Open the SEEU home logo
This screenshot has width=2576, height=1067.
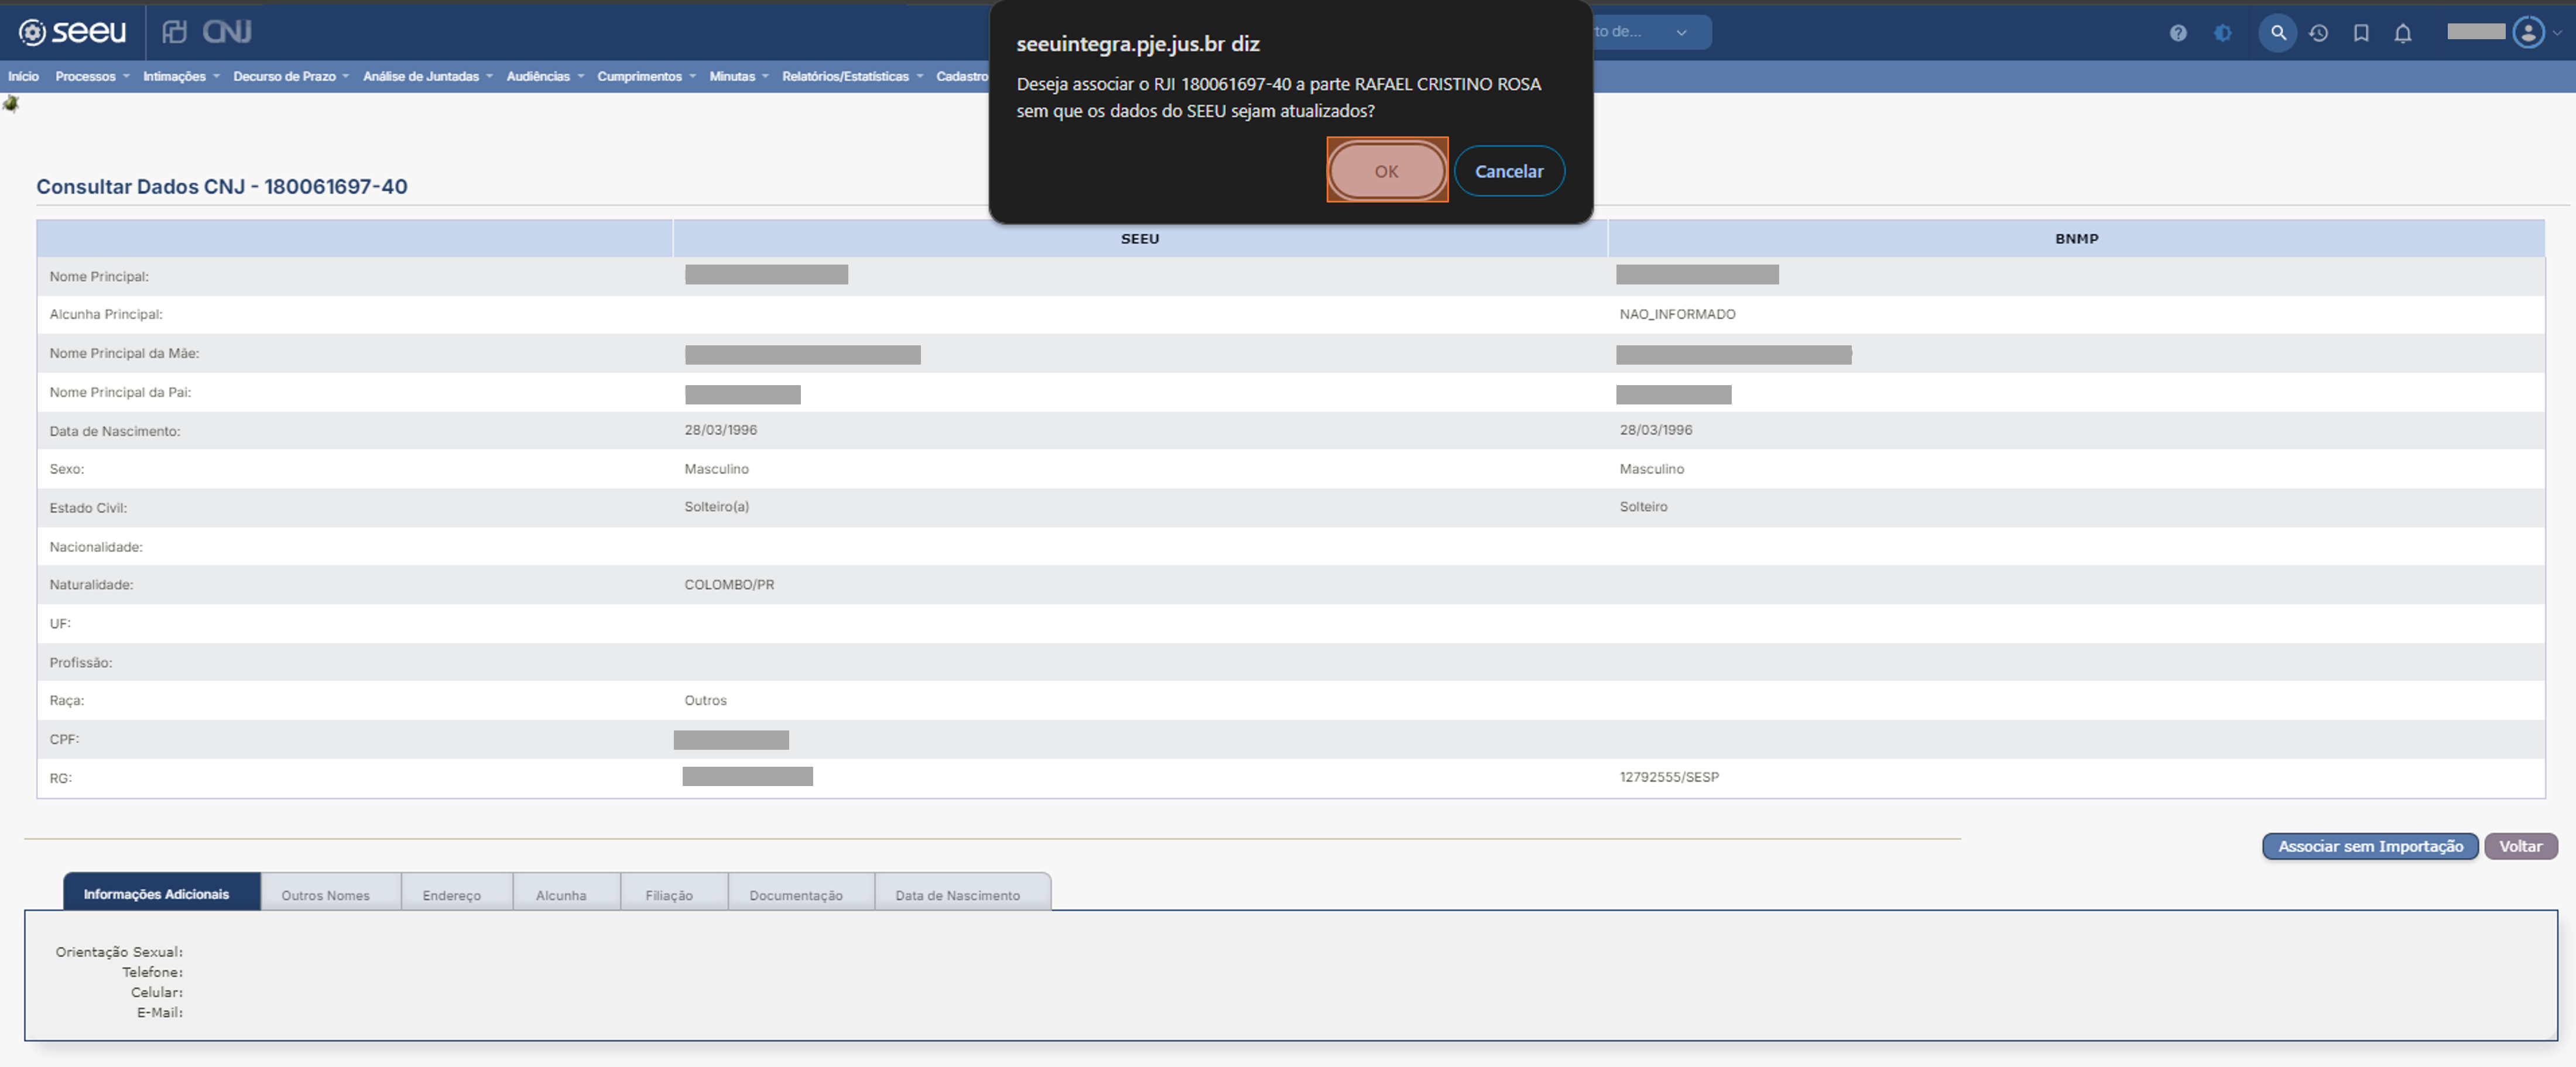pyautogui.click(x=73, y=32)
